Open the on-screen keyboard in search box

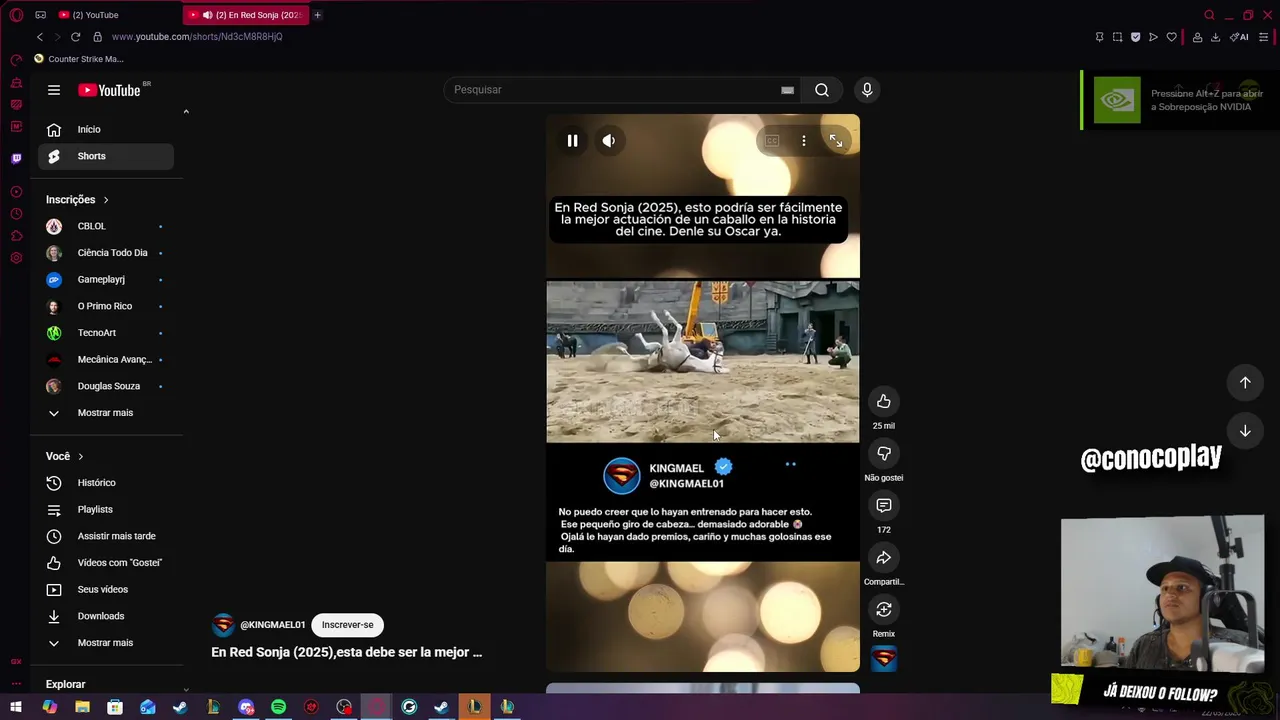pos(788,90)
